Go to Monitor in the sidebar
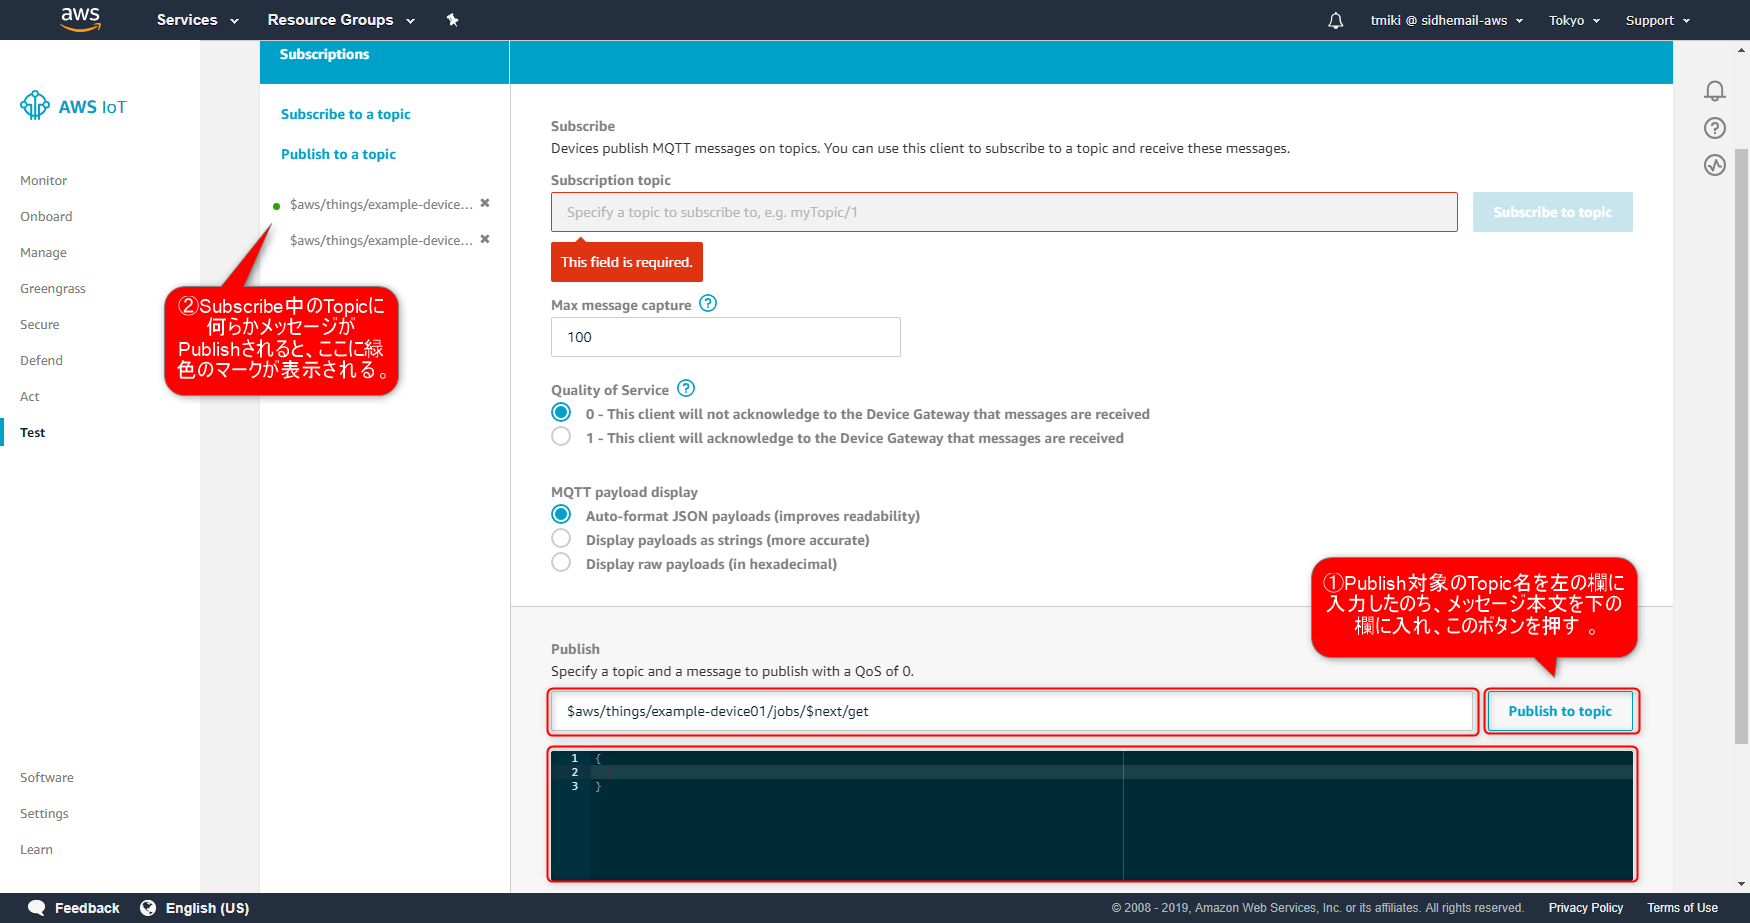This screenshot has width=1750, height=923. [44, 181]
